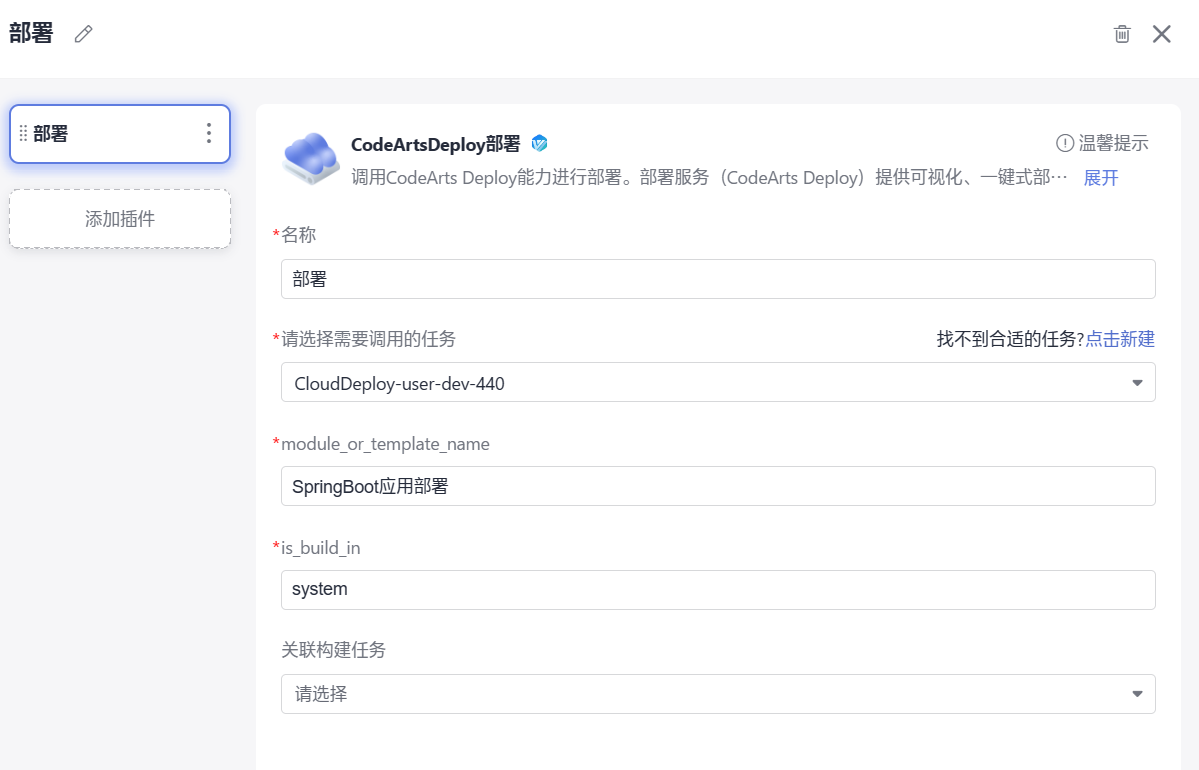The width and height of the screenshot is (1199, 770).
Task: Click the 关联构建任务 label
Action: pos(333,650)
